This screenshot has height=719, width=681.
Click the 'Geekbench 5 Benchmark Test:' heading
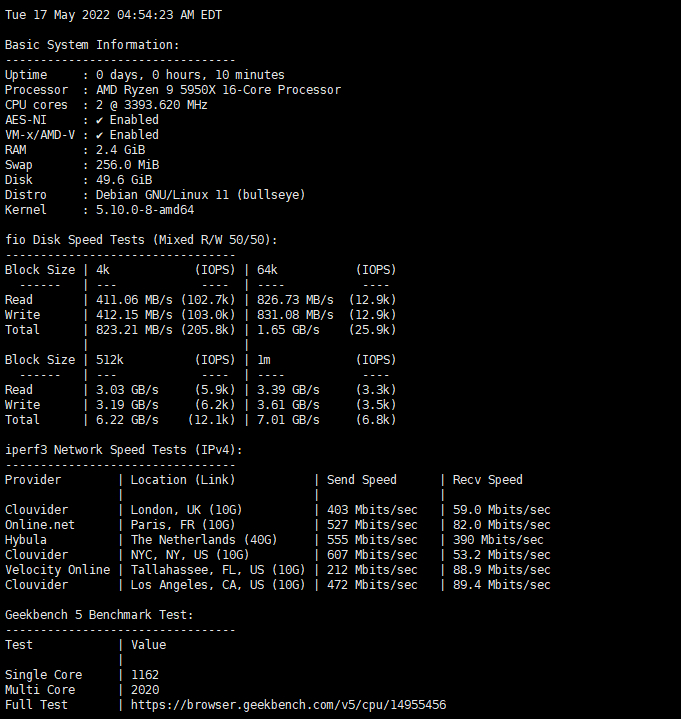coord(99,615)
